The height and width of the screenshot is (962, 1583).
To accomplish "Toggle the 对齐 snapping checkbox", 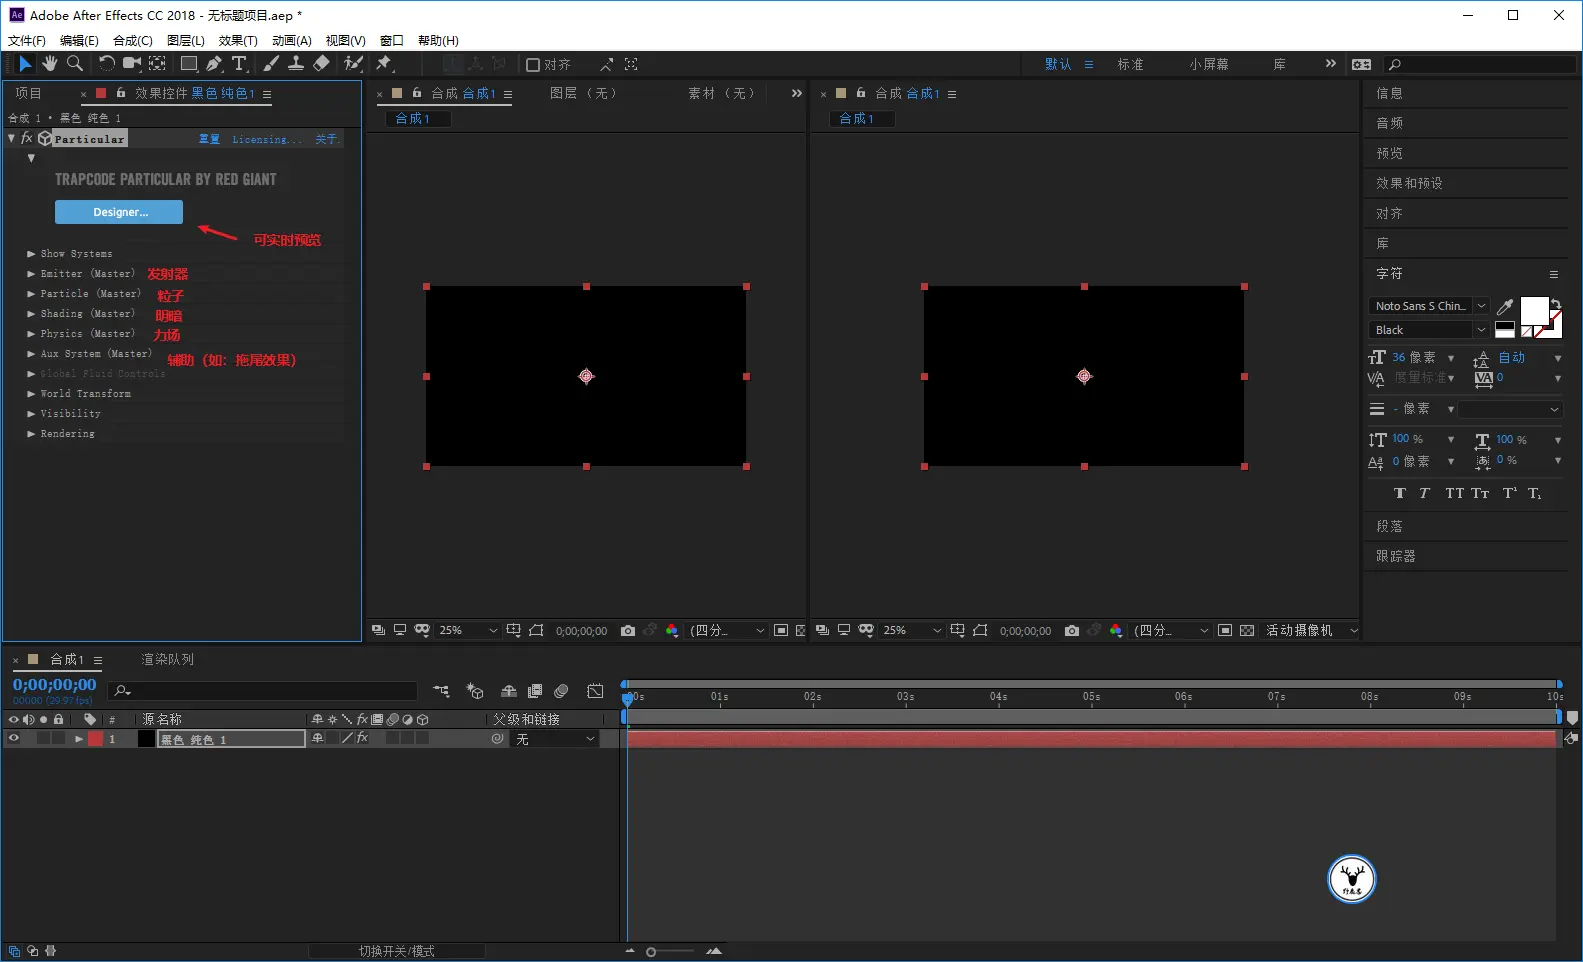I will point(533,65).
